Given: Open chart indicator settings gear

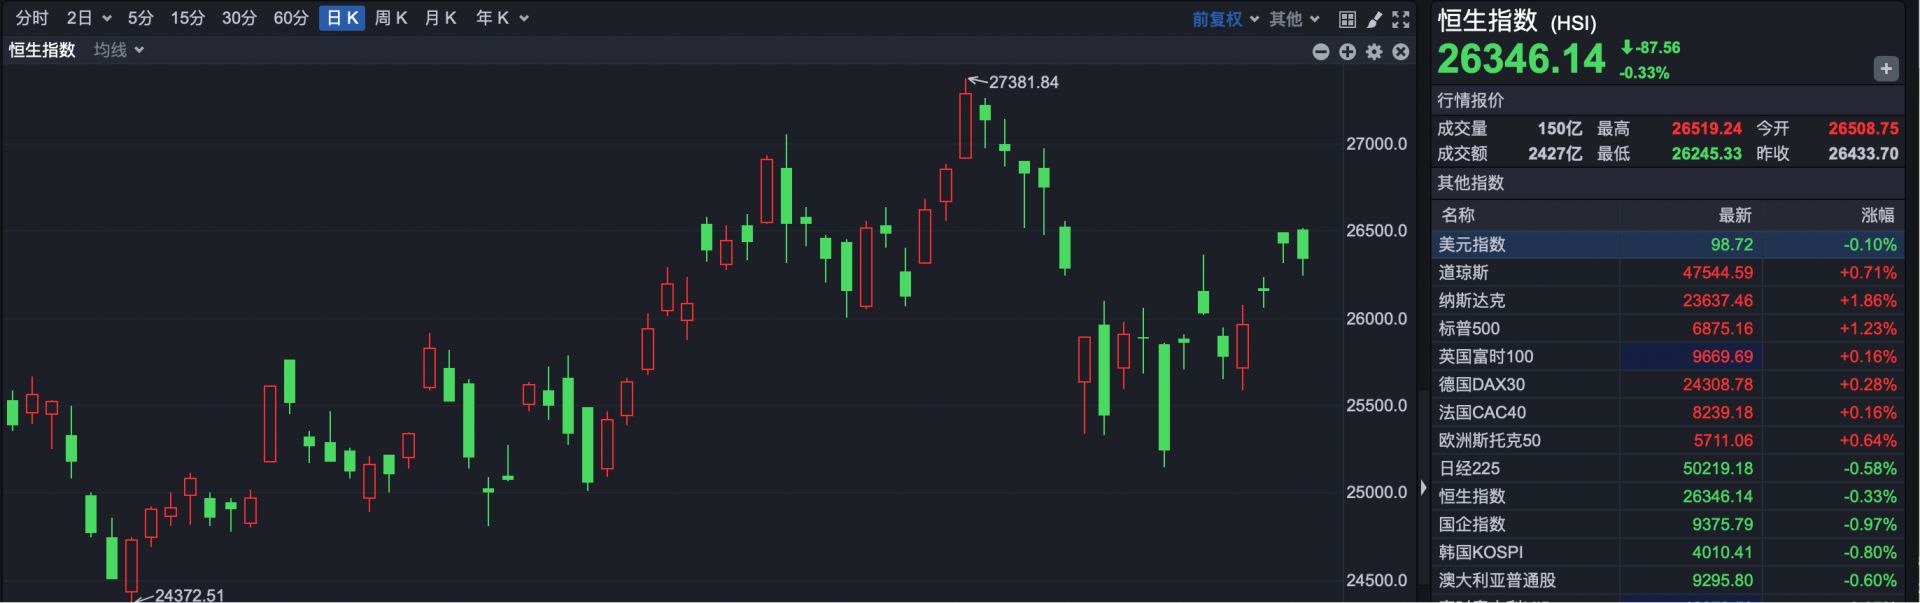Looking at the screenshot, I should [1374, 52].
